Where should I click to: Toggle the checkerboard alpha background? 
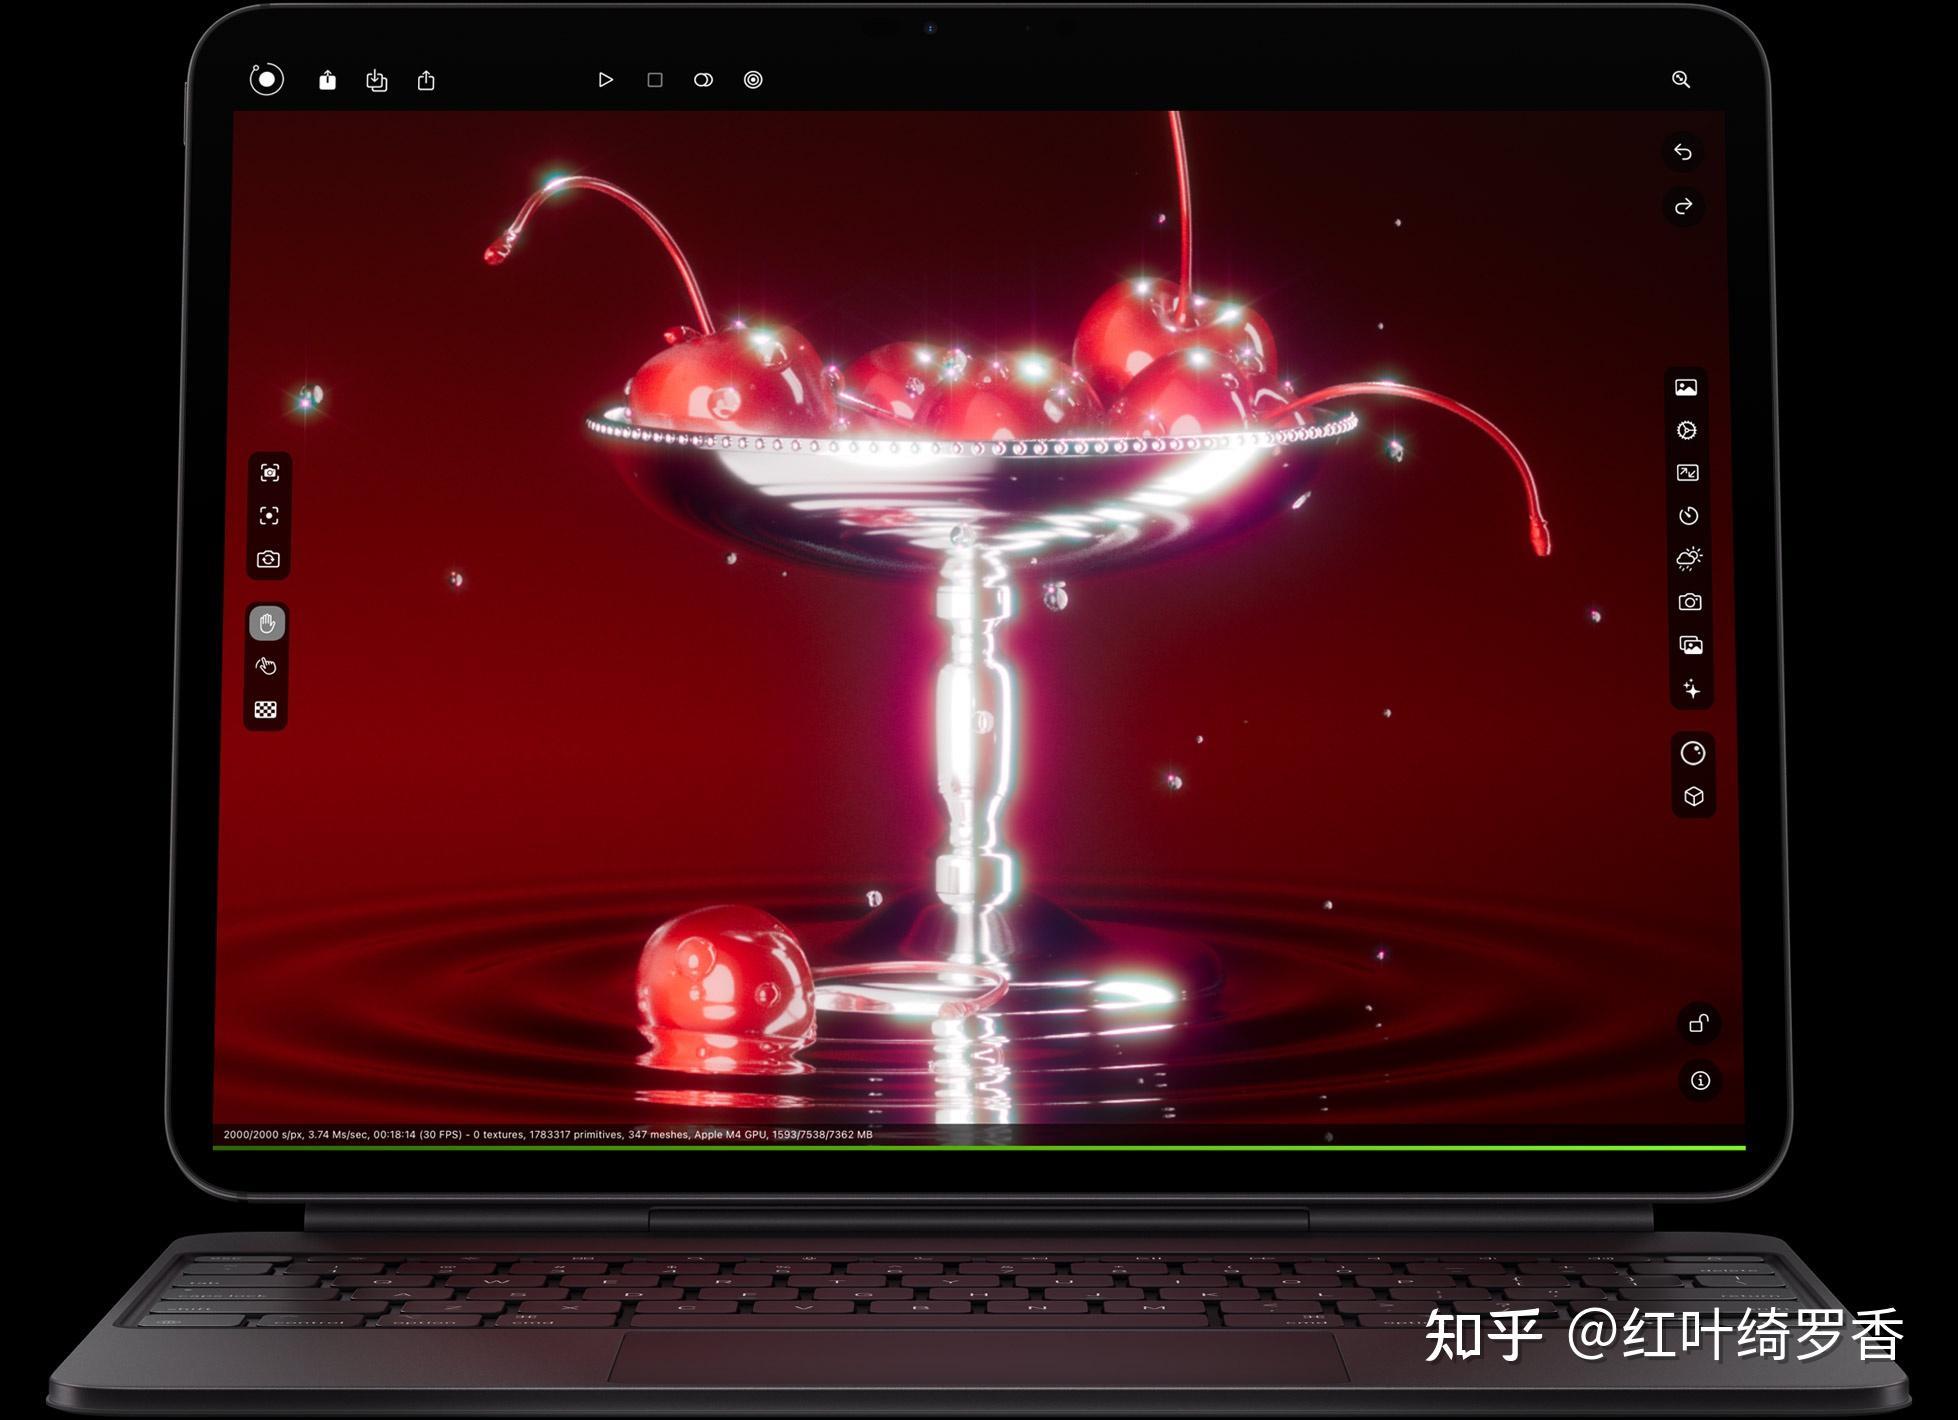[265, 710]
